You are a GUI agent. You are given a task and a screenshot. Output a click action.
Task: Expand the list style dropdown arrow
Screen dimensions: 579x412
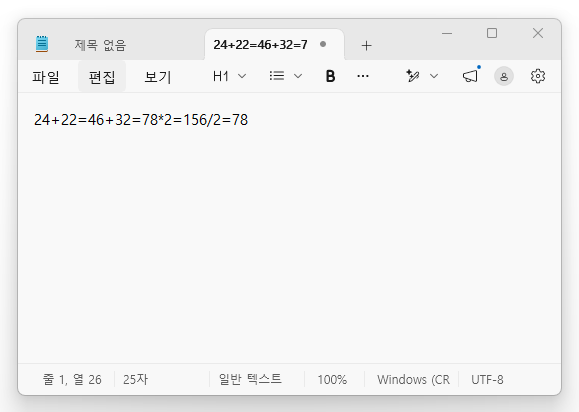pyautogui.click(x=298, y=76)
